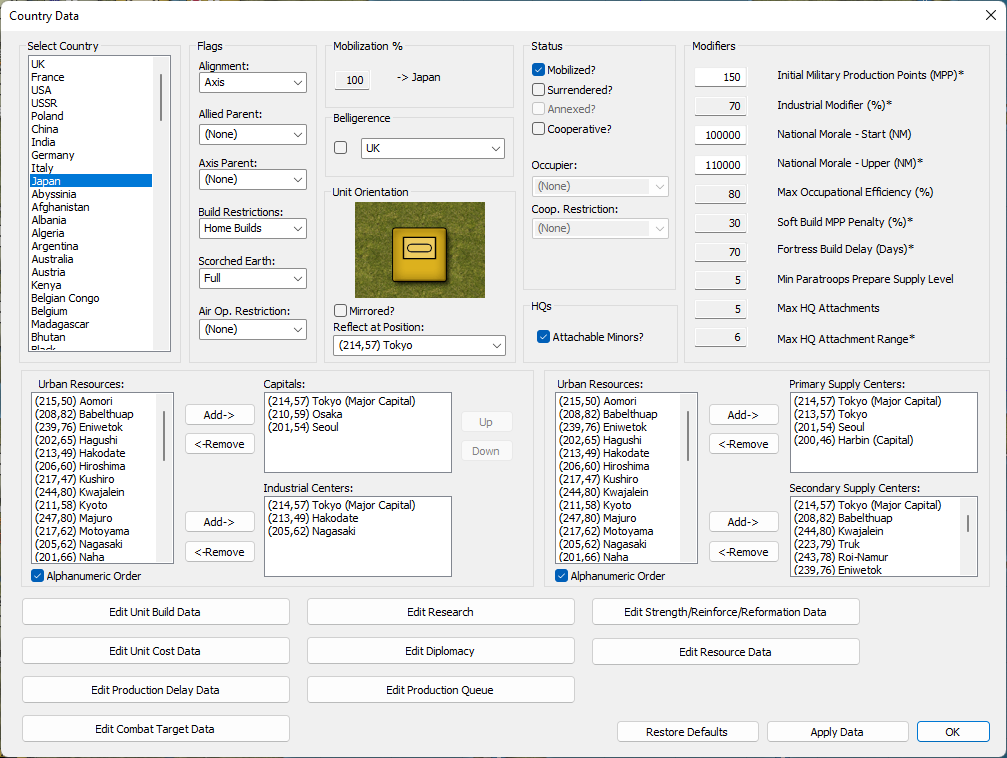This screenshot has width=1007, height=758.
Task: Click the National Morale - Upper field
Action: pos(721,165)
